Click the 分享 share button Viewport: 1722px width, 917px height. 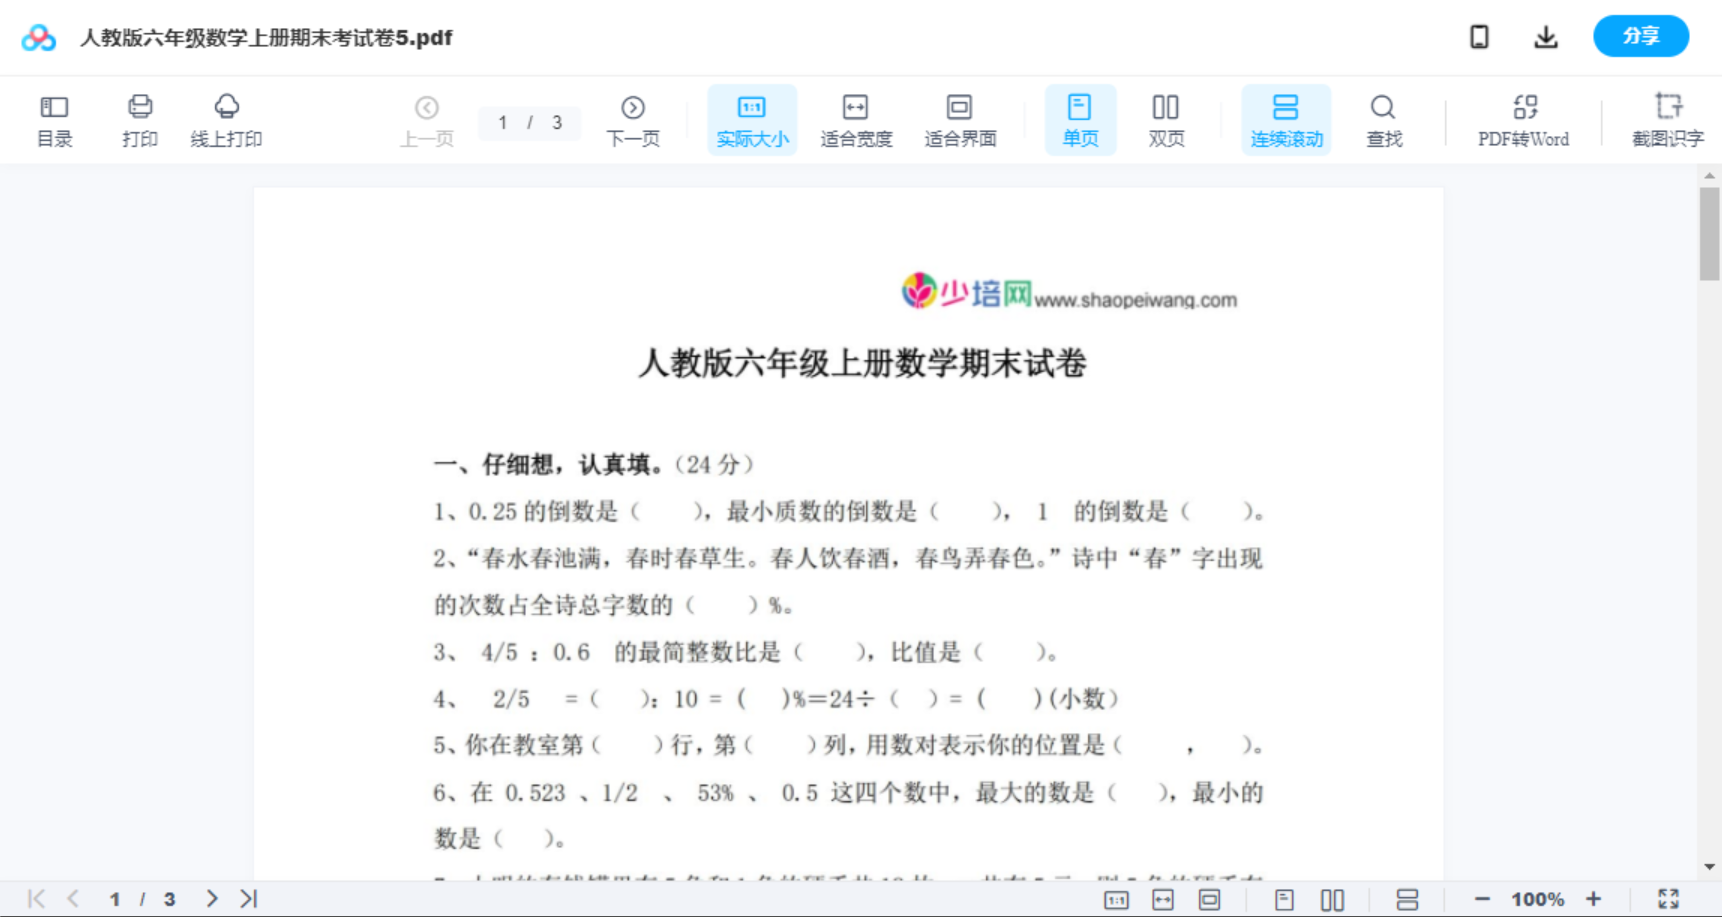[x=1640, y=36]
